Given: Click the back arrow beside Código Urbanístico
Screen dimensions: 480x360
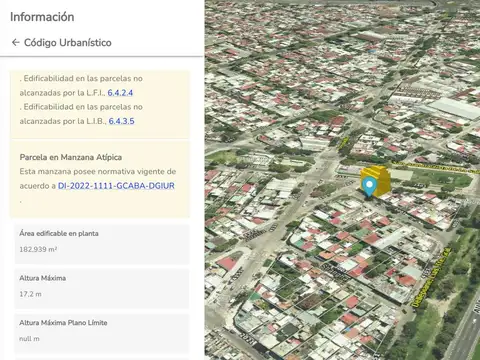Looking at the screenshot, I should 15,43.
